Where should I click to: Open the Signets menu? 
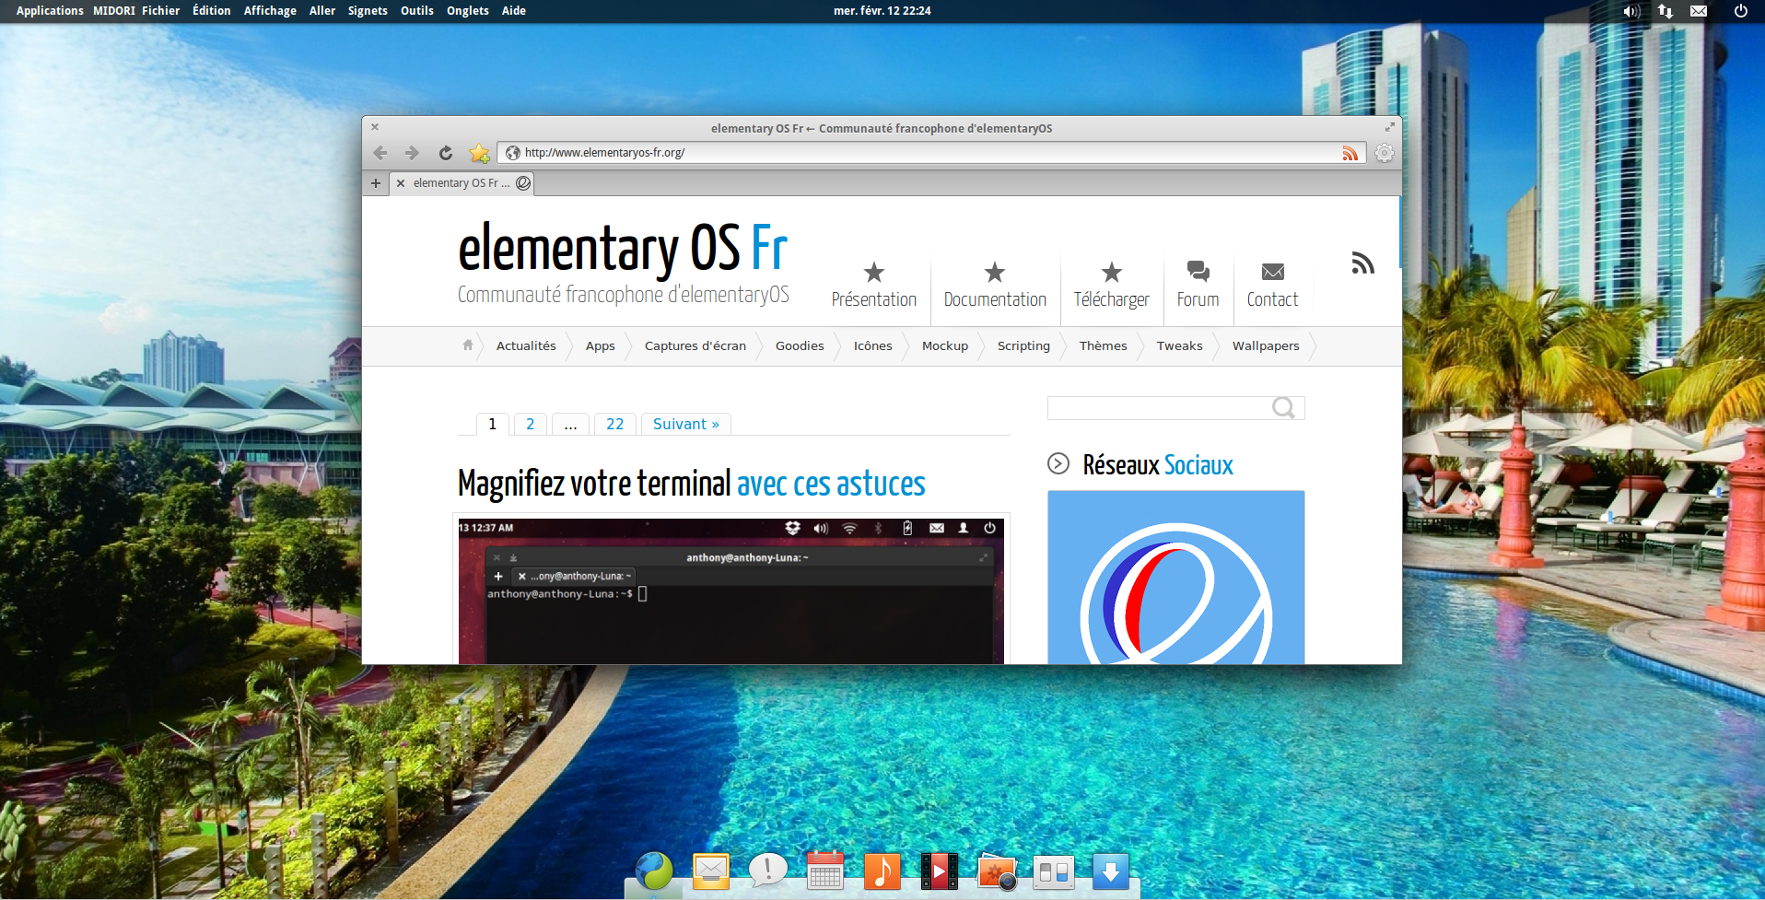pos(367,11)
